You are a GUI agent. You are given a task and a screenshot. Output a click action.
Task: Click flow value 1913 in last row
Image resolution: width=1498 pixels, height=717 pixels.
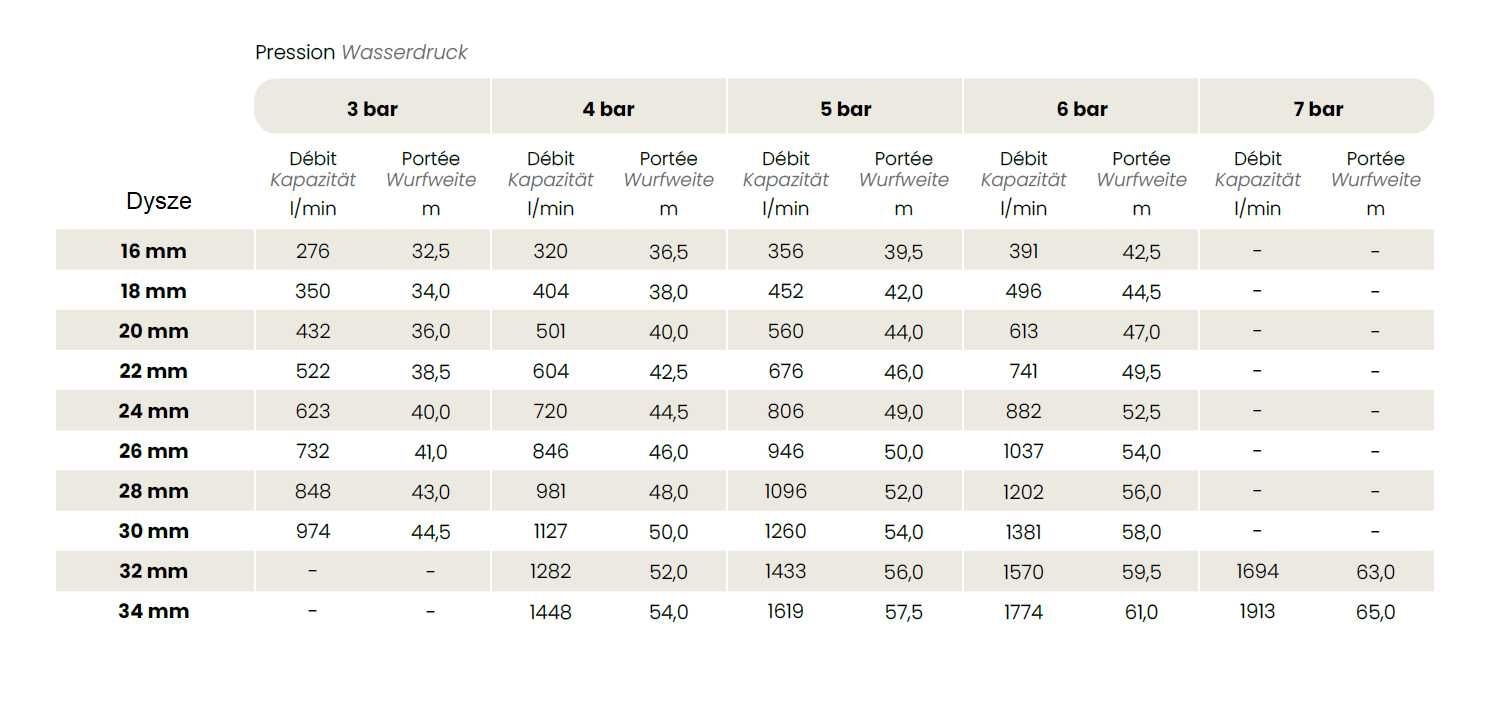[1257, 611]
